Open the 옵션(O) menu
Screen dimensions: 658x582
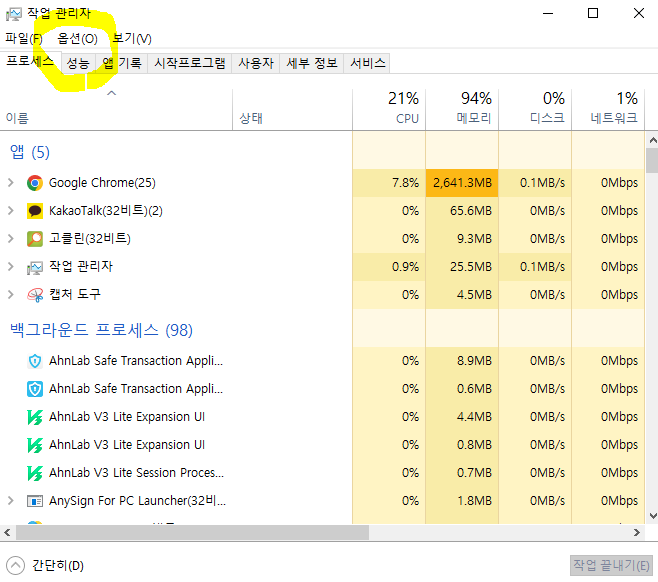coord(78,39)
